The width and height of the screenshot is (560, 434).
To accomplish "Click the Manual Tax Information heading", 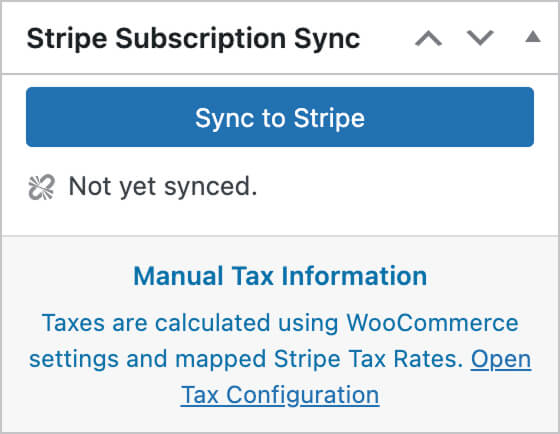I will click(x=280, y=276).
